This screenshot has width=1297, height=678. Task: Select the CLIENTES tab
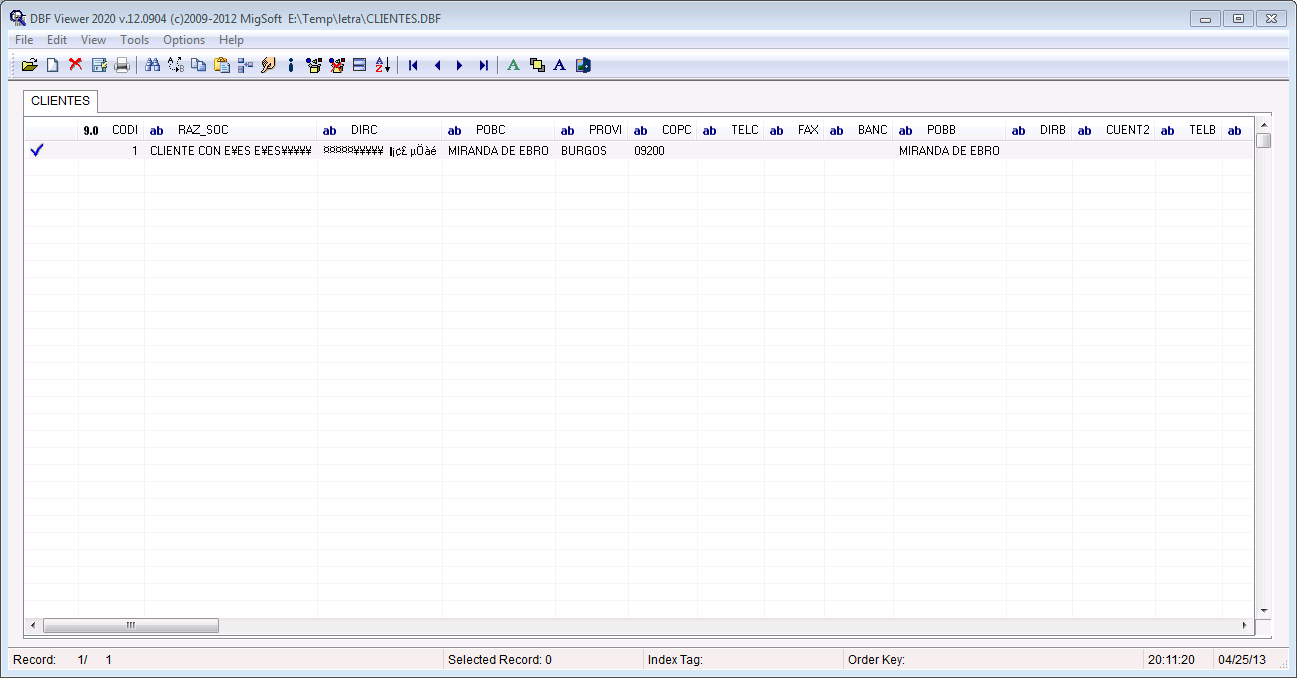(60, 101)
